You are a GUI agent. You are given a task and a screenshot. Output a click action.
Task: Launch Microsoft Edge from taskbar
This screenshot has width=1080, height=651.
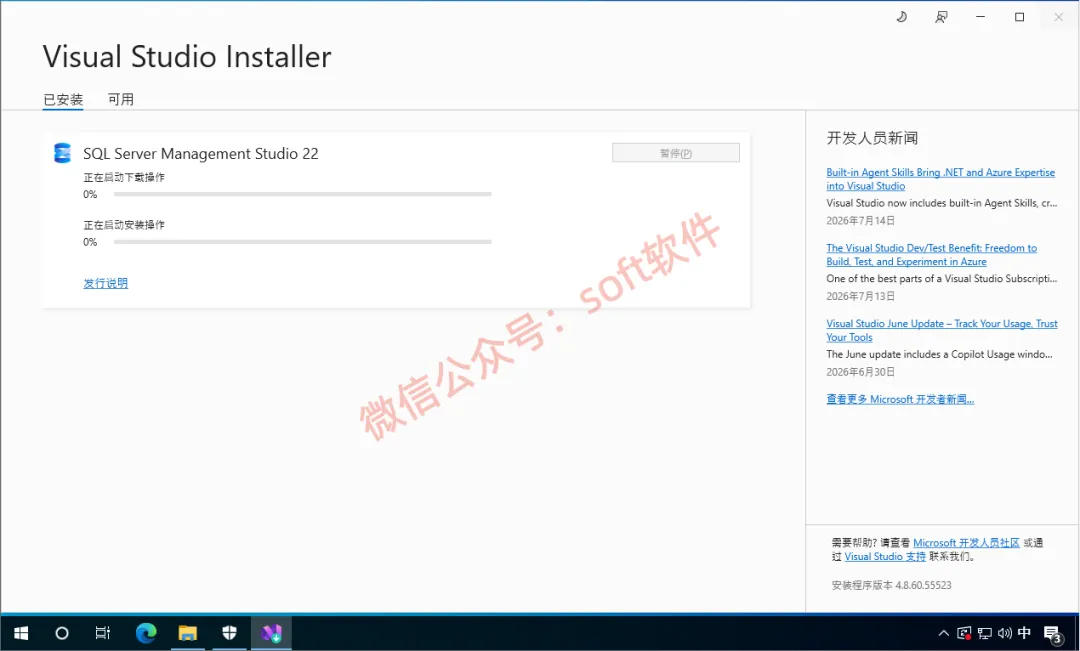click(x=146, y=633)
